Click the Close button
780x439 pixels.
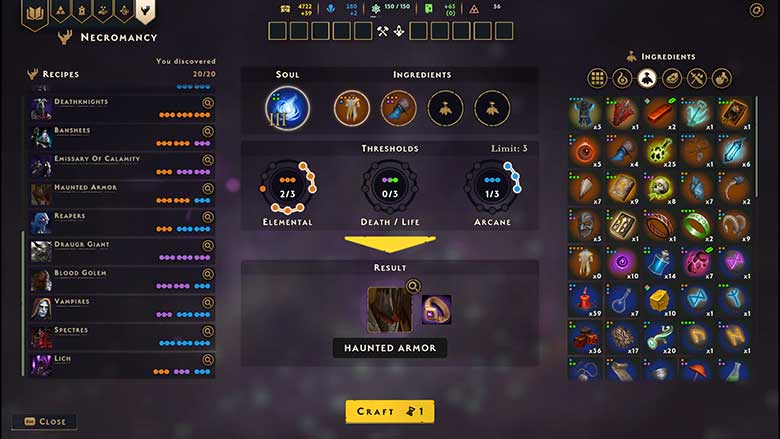(44, 422)
